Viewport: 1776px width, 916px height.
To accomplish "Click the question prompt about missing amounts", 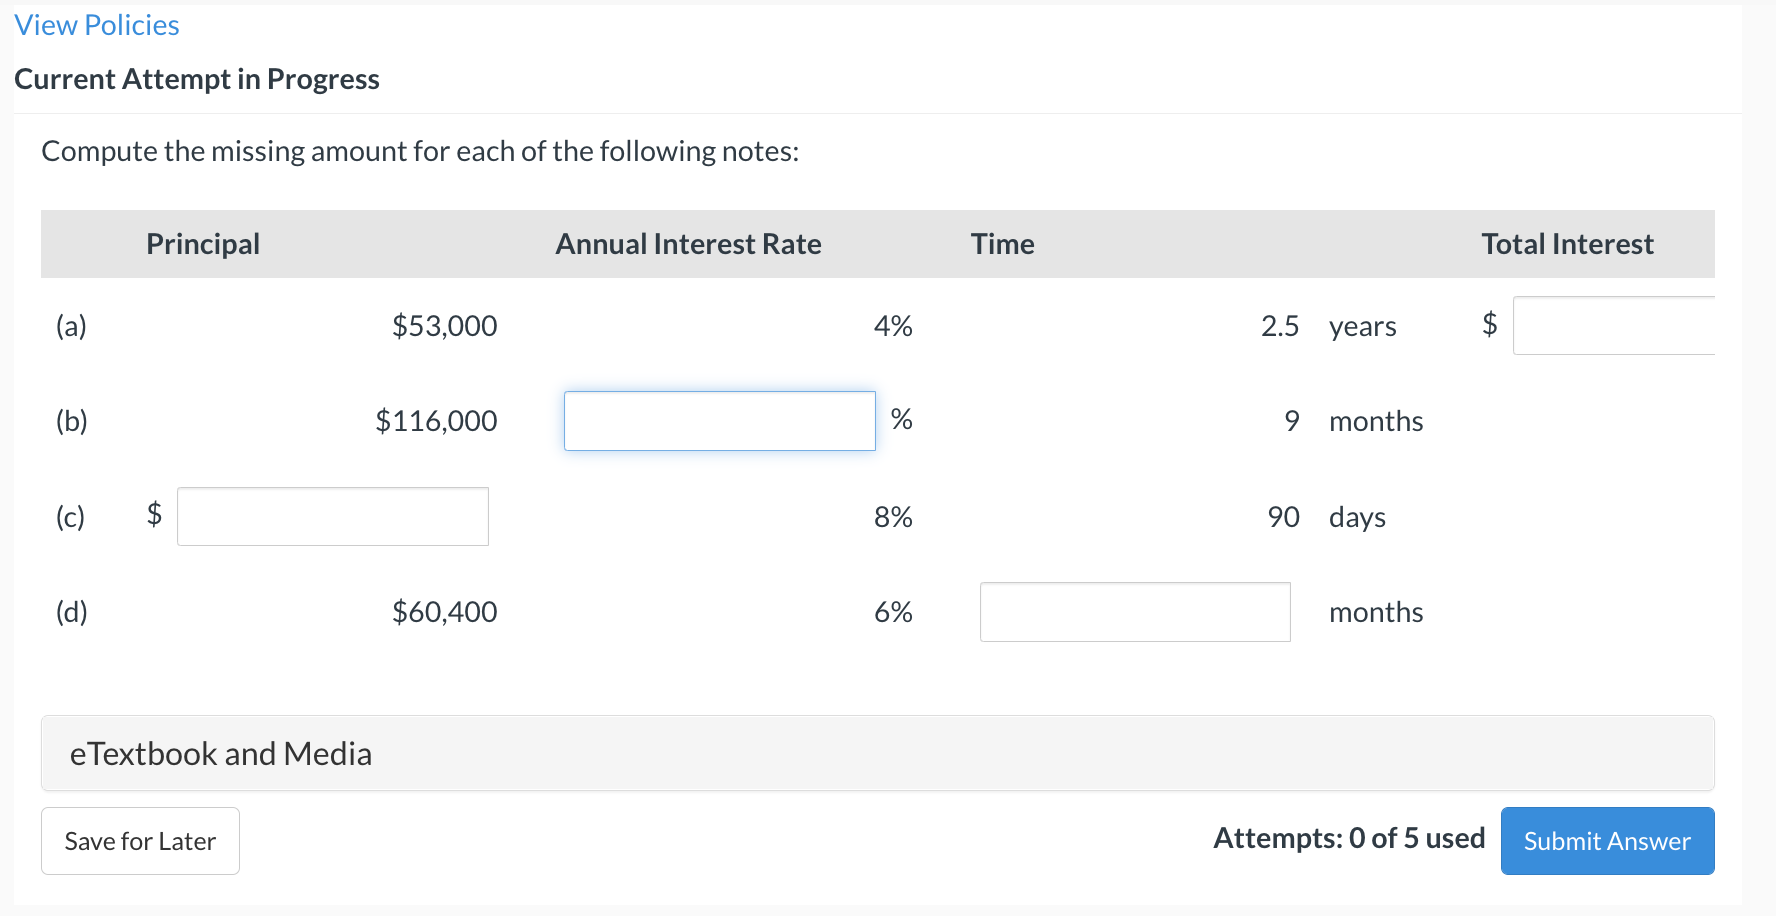I will tap(420, 151).
